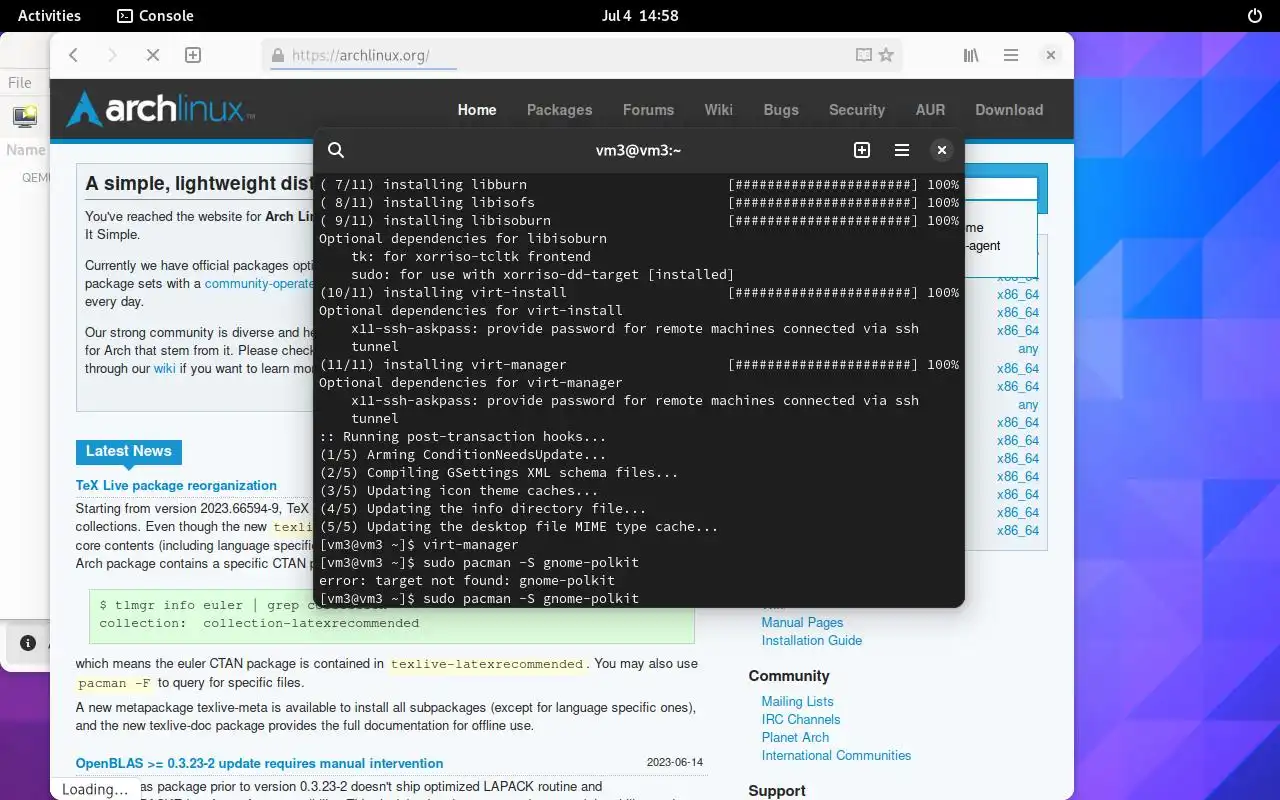Screen dimensions: 1280x800
Task: Click '(3/5) Updating icon theme caches' line
Action: pos(459,490)
